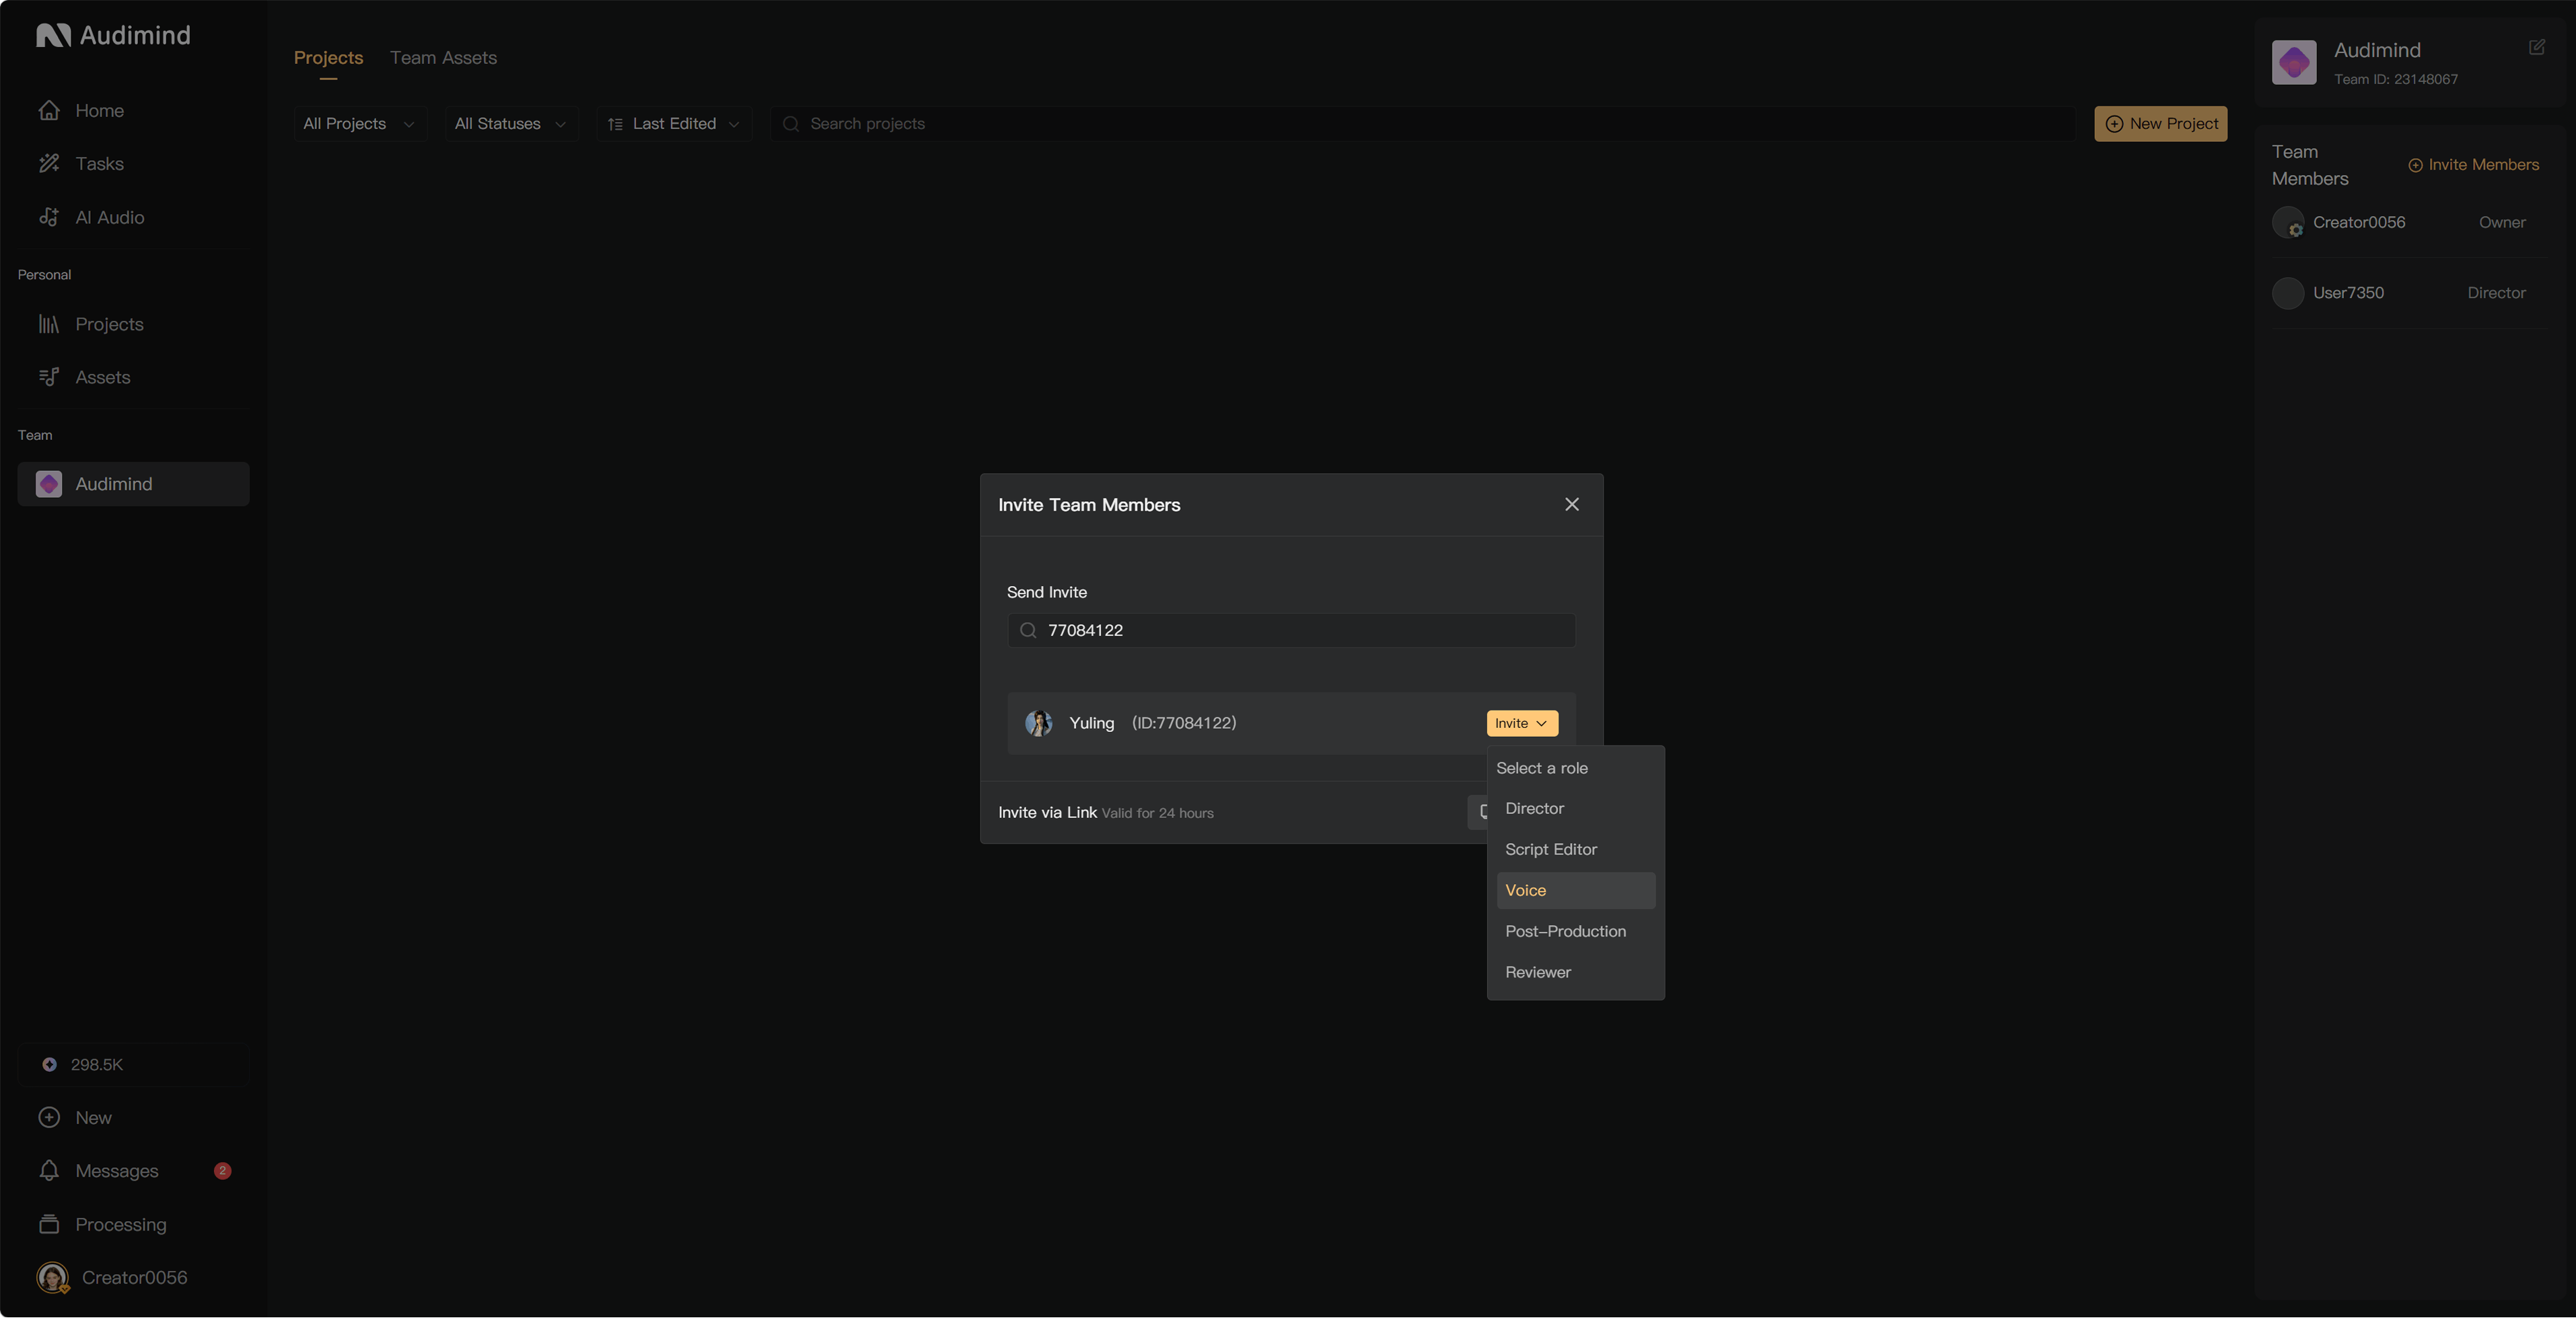Image resolution: width=2576 pixels, height=1320 pixels.
Task: Open the Invite role dropdown for Yuling
Action: (1521, 724)
